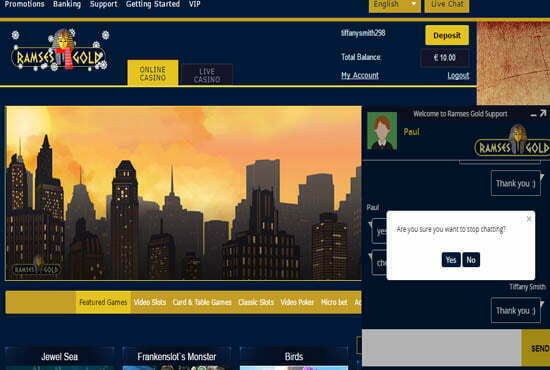Choose No in stop chatting dialog
The image size is (550, 370).
471,260
